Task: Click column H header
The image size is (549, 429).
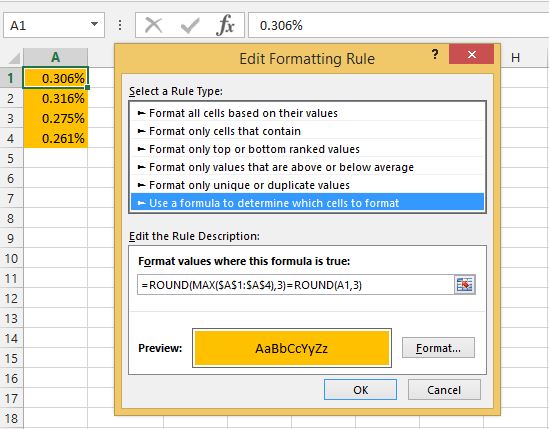Action: (515, 57)
